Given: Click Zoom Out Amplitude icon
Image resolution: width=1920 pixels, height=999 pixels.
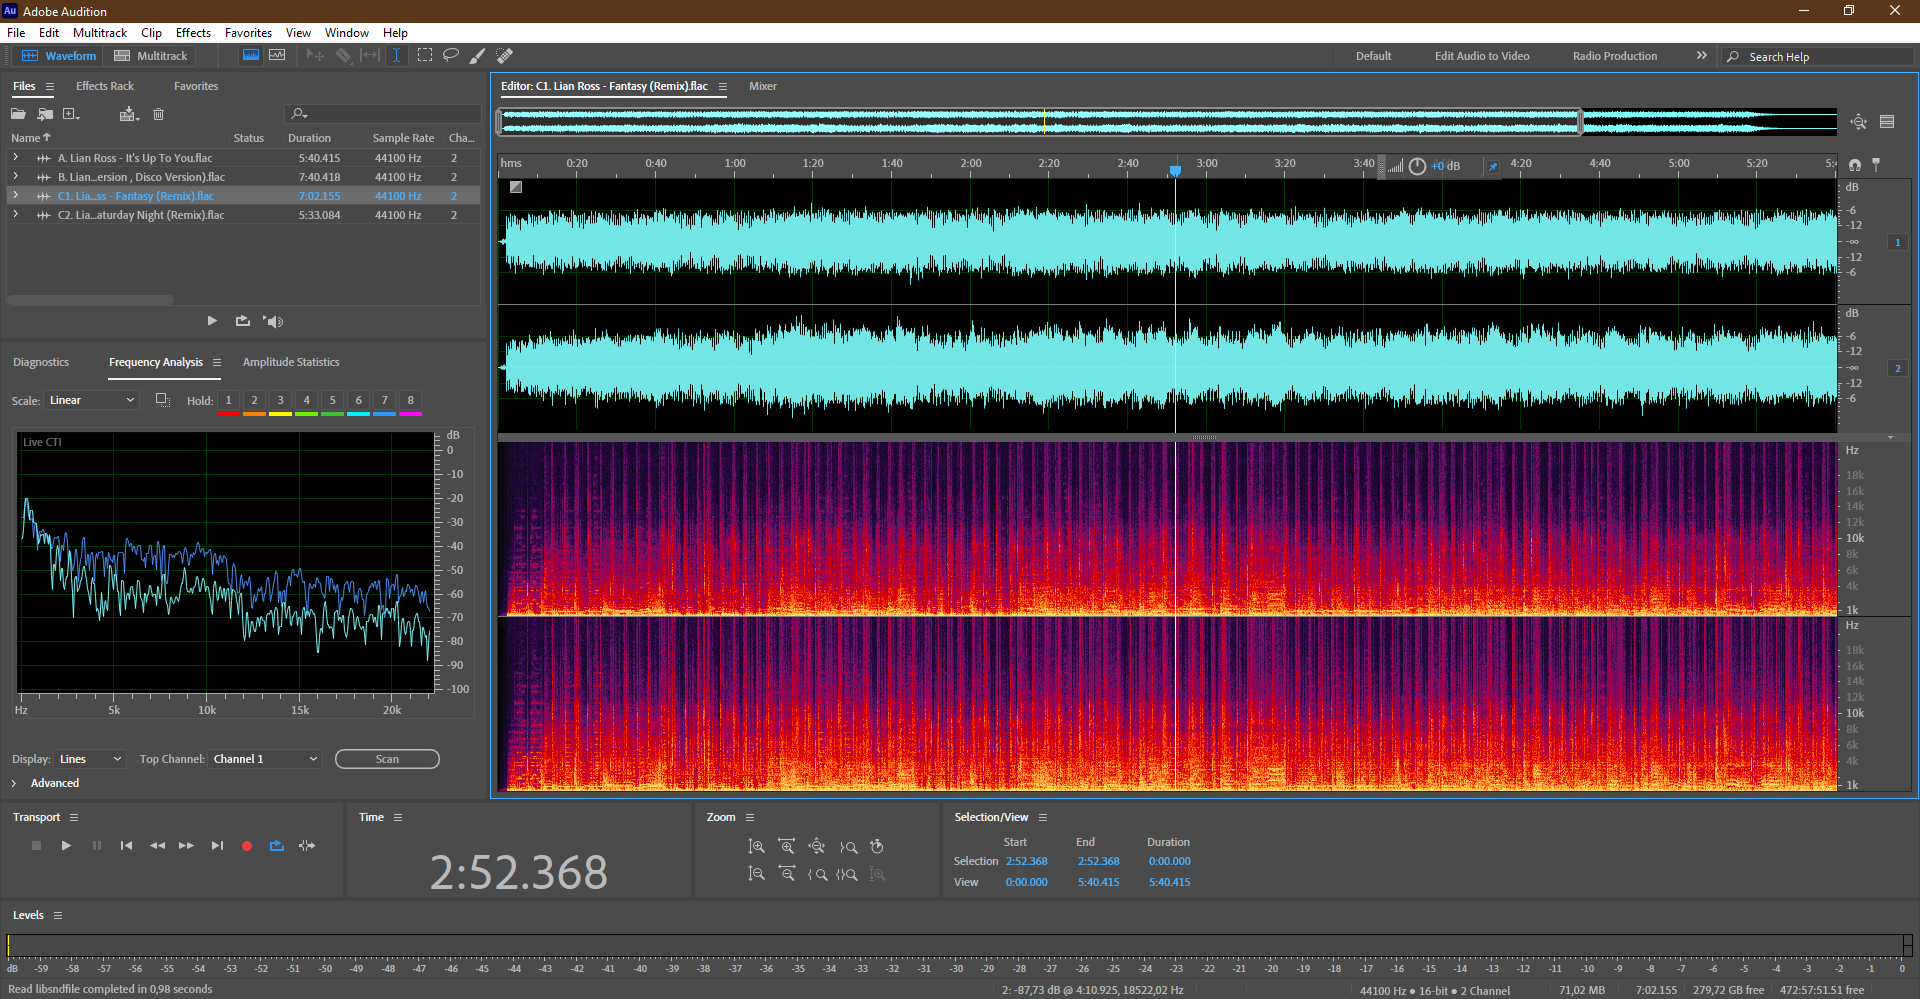Looking at the screenshot, I should coord(757,874).
